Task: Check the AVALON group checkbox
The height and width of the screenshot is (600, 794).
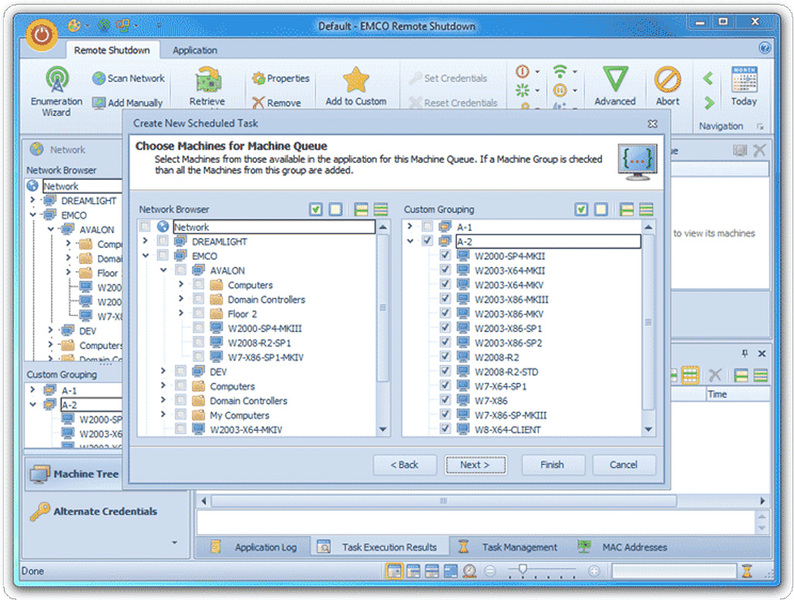Action: click(x=181, y=270)
